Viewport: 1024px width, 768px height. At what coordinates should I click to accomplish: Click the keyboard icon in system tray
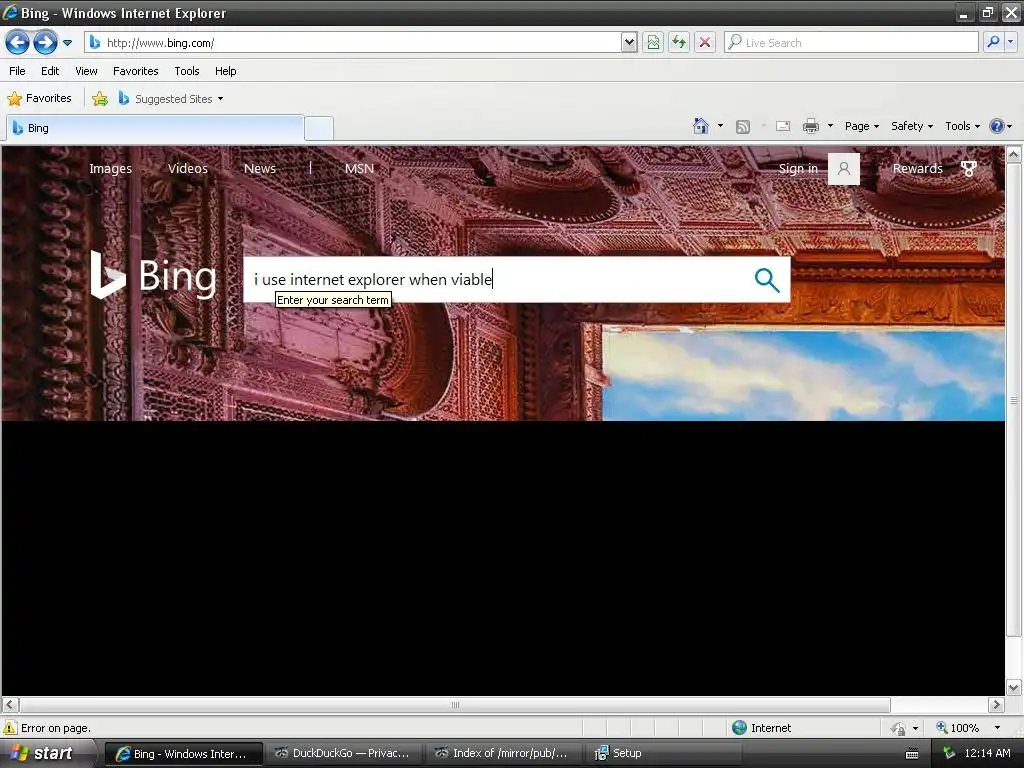912,754
